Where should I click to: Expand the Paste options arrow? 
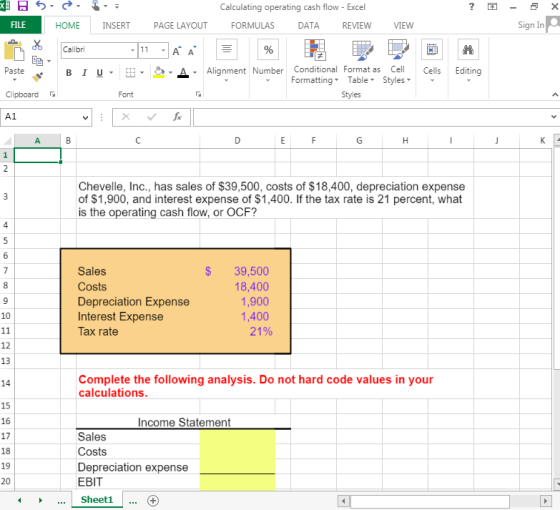[14, 80]
